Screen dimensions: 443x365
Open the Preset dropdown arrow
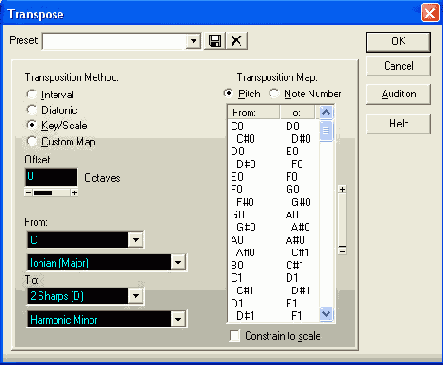click(193, 41)
